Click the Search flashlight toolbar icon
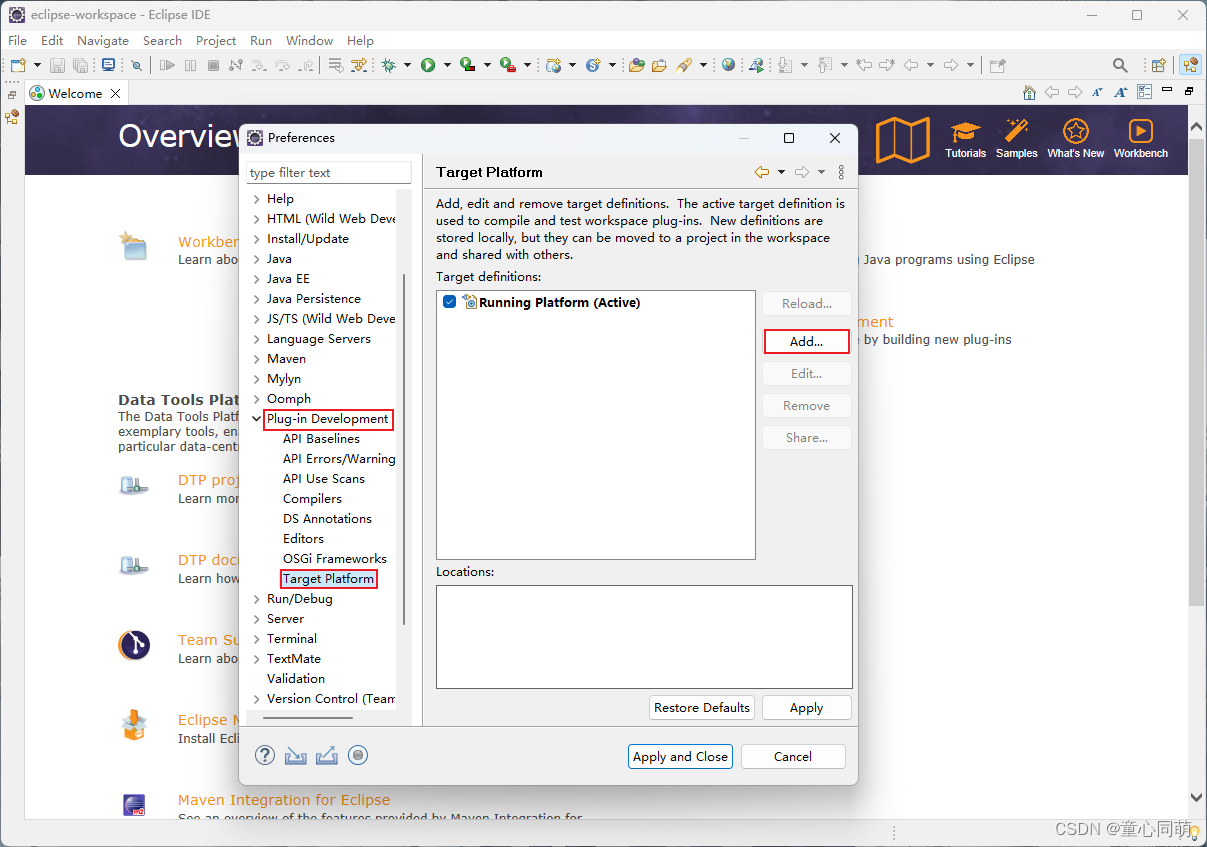1207x847 pixels. tap(684, 66)
